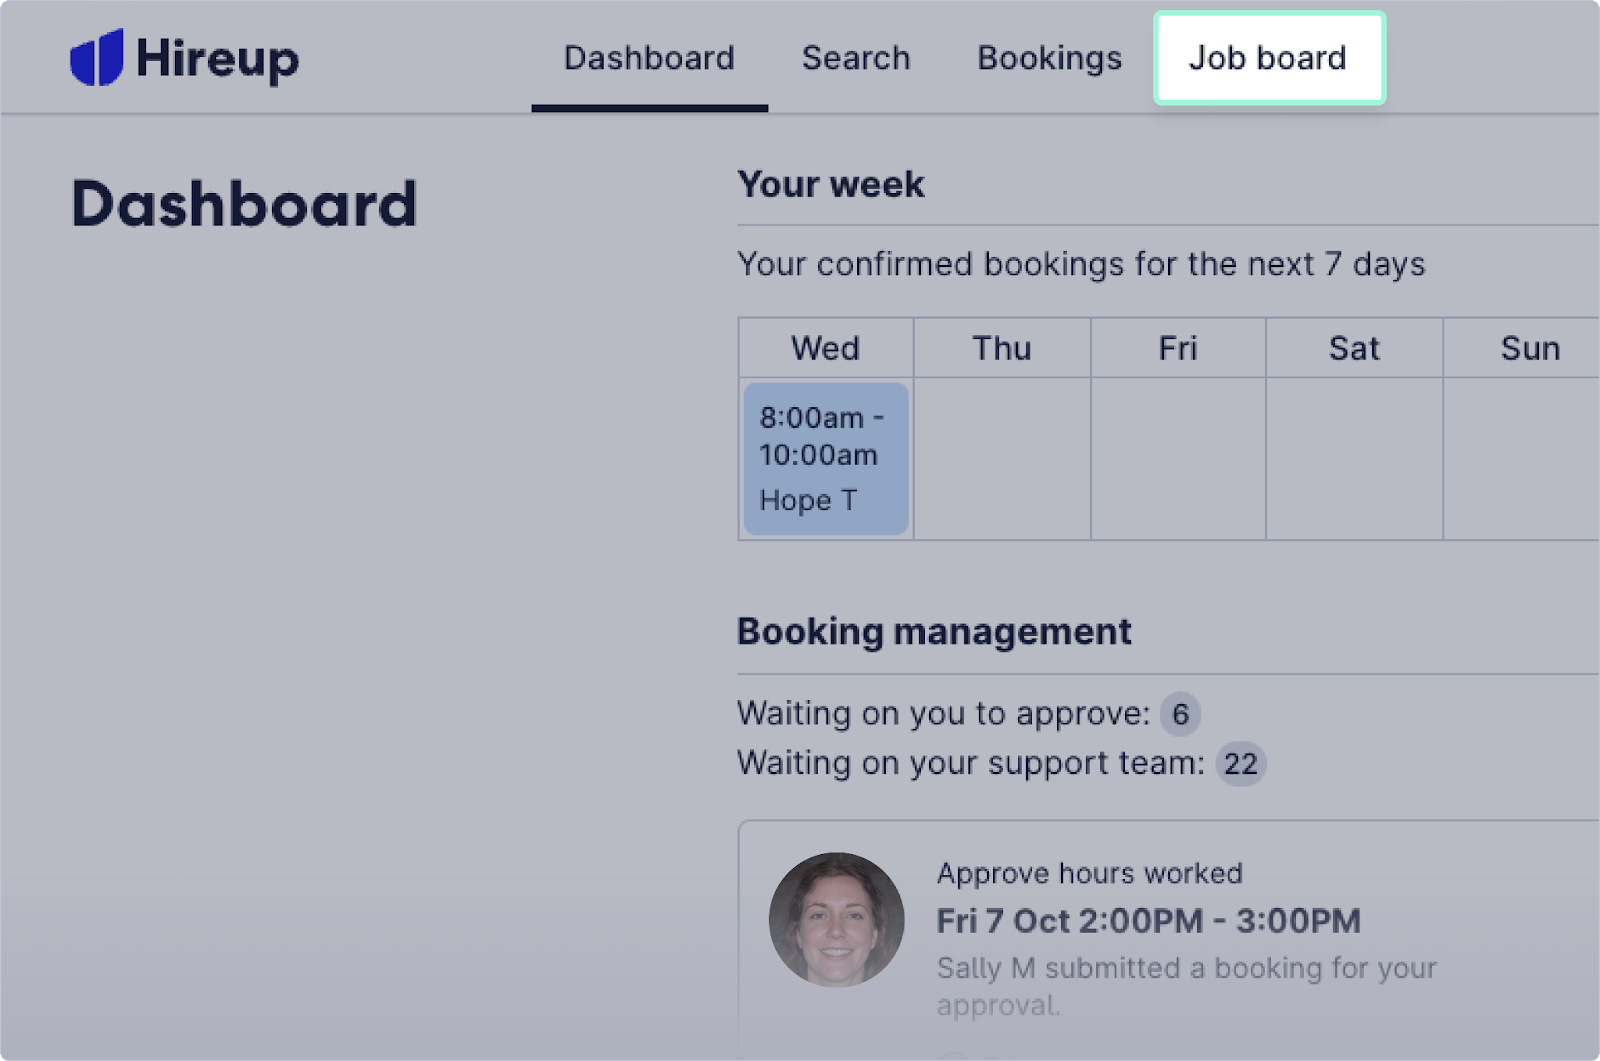Click the Thu calendar cell
This screenshot has height=1061, width=1600.
[1001, 458]
